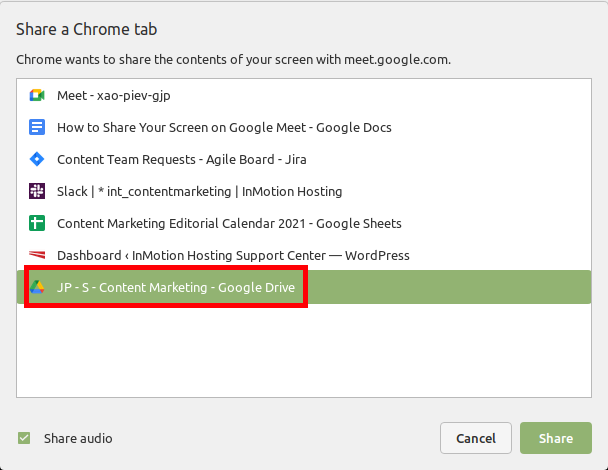Select the Meet - xao-piev-gjp tab
The image size is (608, 470).
[115, 95]
